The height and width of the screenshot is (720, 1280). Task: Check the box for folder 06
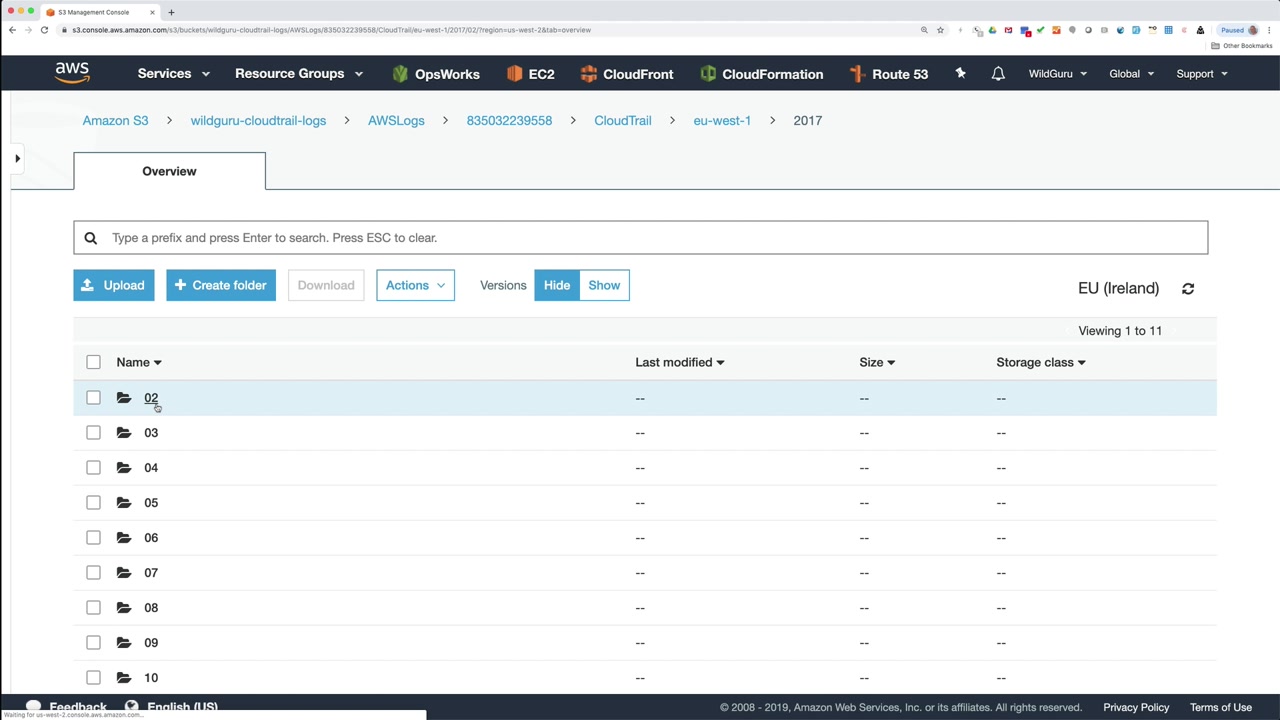pyautogui.click(x=93, y=538)
